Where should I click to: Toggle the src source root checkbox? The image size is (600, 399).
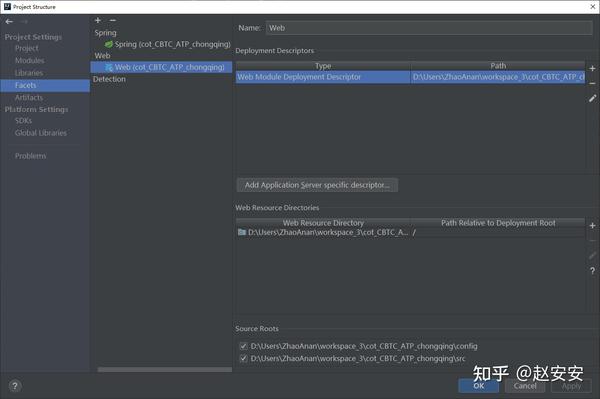(243, 358)
